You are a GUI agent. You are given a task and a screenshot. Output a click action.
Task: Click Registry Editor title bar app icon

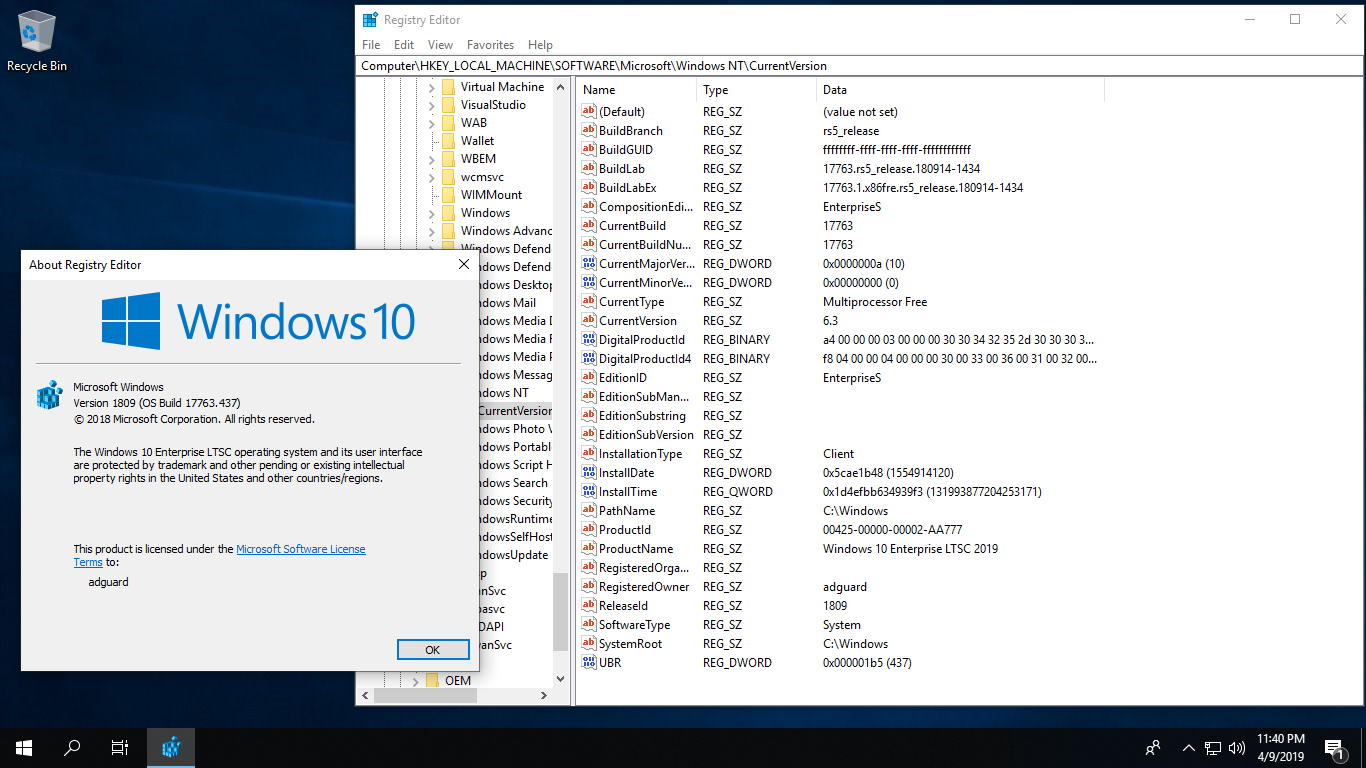[369, 19]
